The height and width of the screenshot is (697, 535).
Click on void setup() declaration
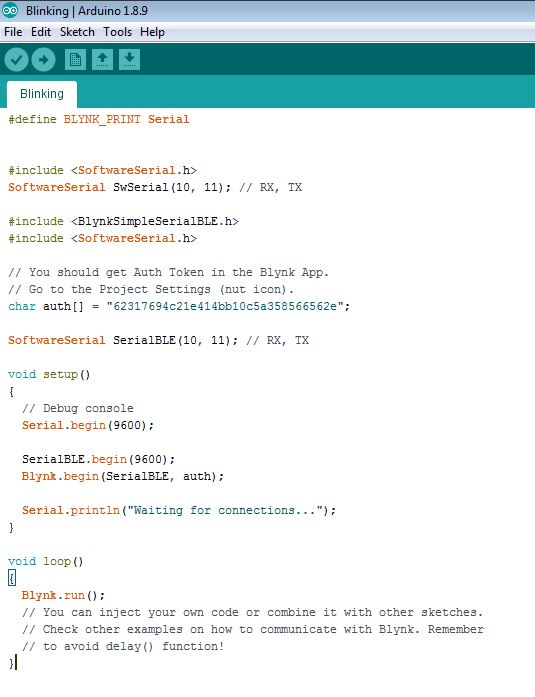pos(49,374)
